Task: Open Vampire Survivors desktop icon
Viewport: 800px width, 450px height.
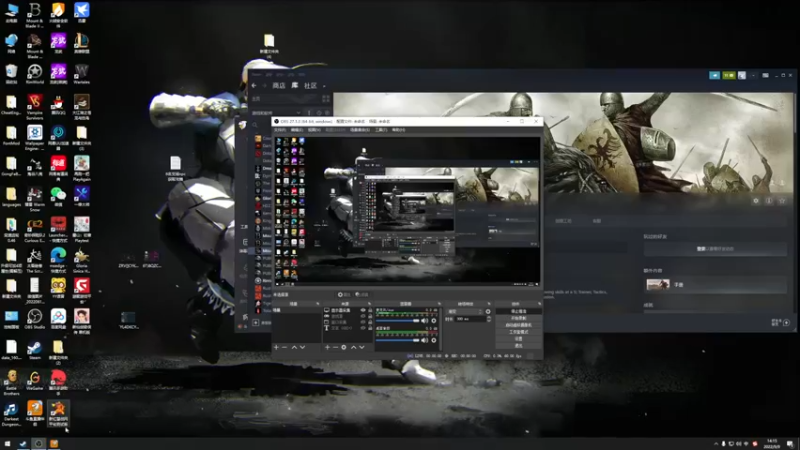Action: coord(35,106)
